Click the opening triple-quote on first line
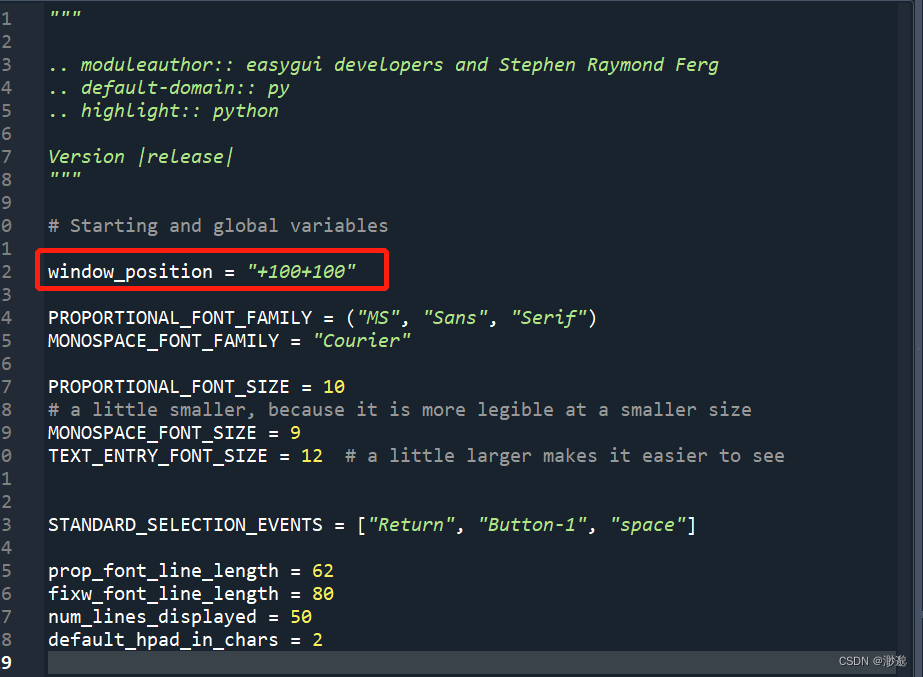 coord(65,15)
